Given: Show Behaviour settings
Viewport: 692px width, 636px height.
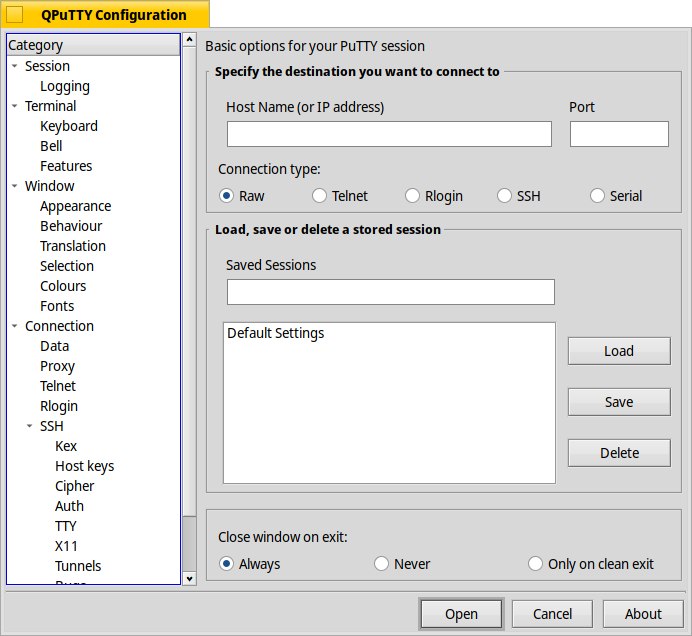Looking at the screenshot, I should [71, 226].
